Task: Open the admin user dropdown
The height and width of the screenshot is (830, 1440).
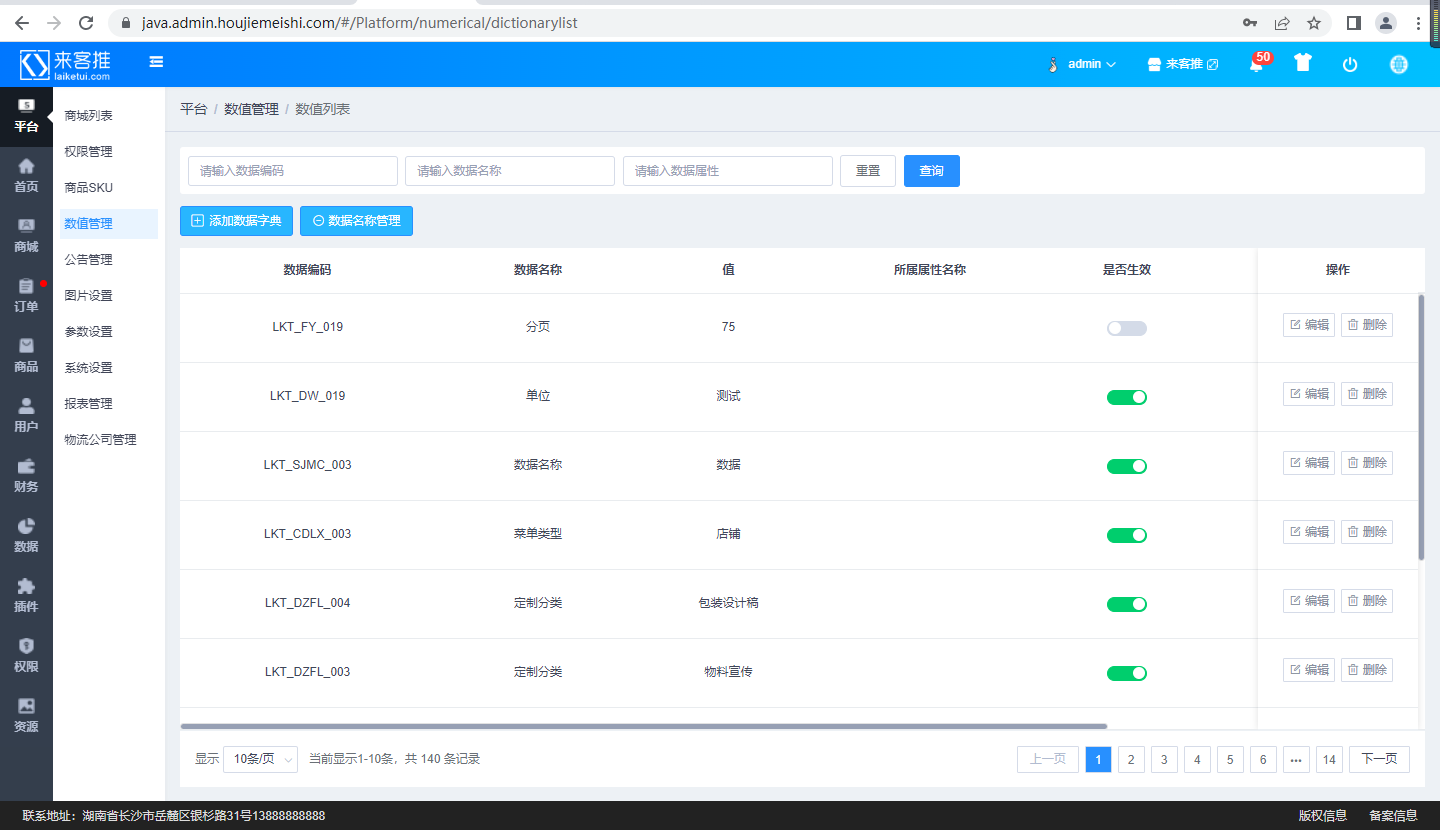Action: tap(1083, 64)
